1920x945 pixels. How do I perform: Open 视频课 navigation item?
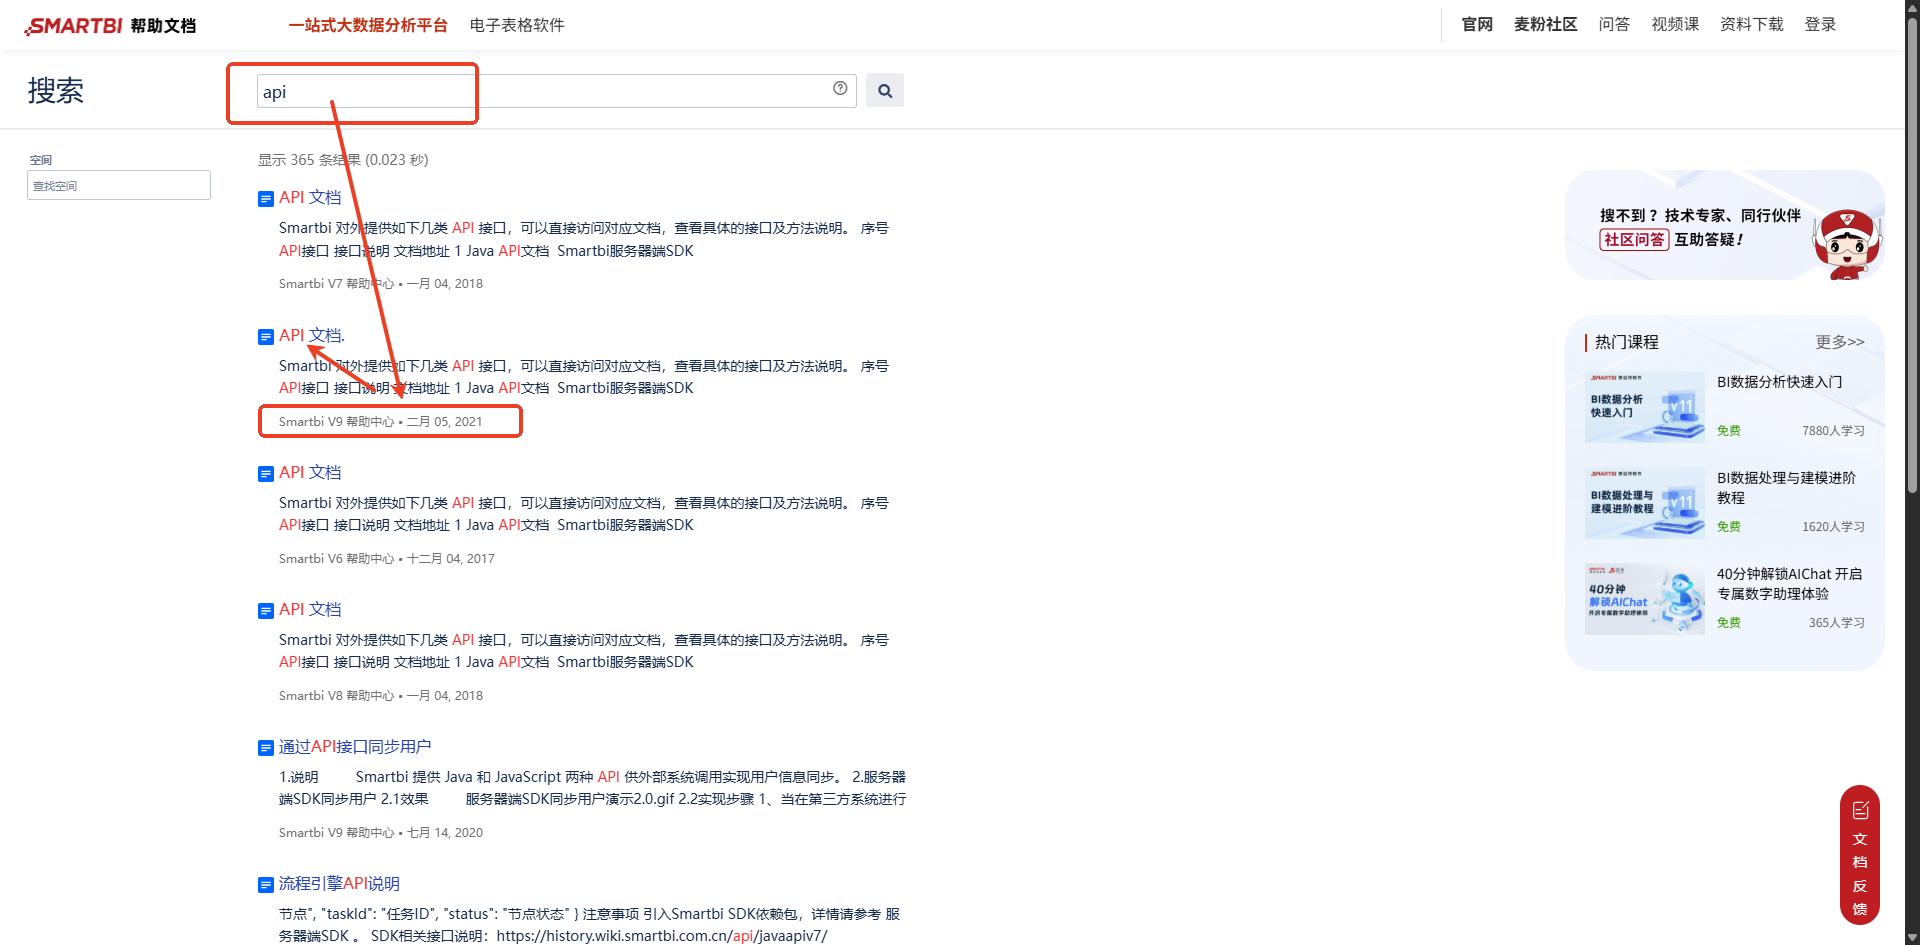point(1675,24)
